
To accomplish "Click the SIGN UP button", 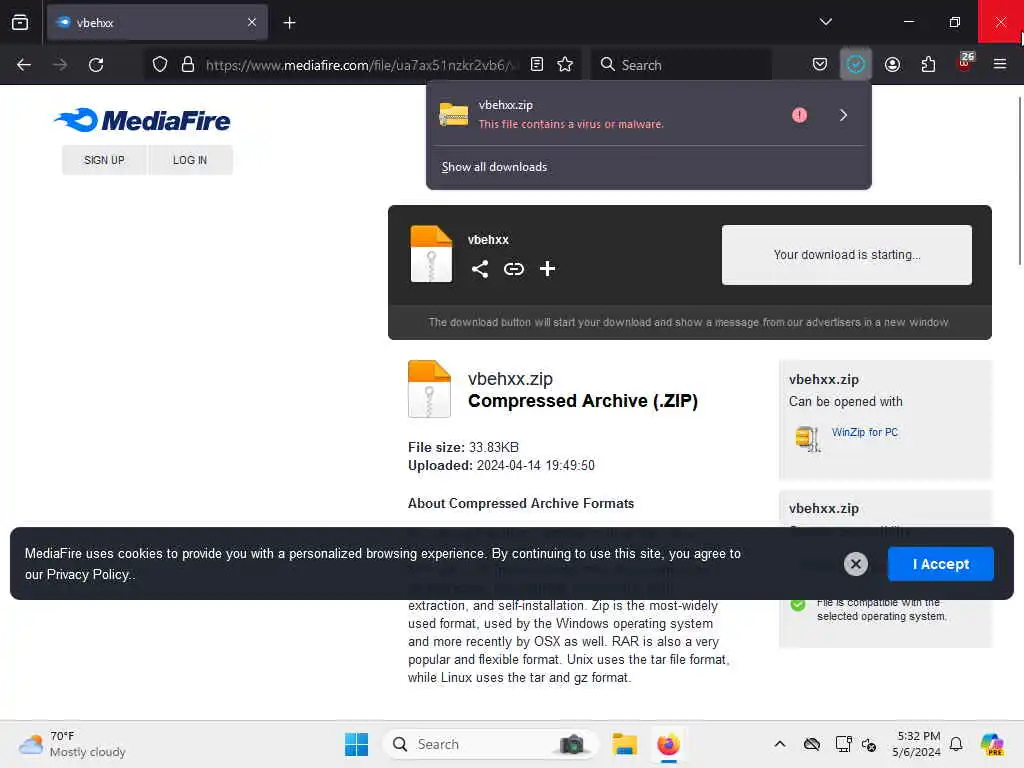I will (x=104, y=160).
